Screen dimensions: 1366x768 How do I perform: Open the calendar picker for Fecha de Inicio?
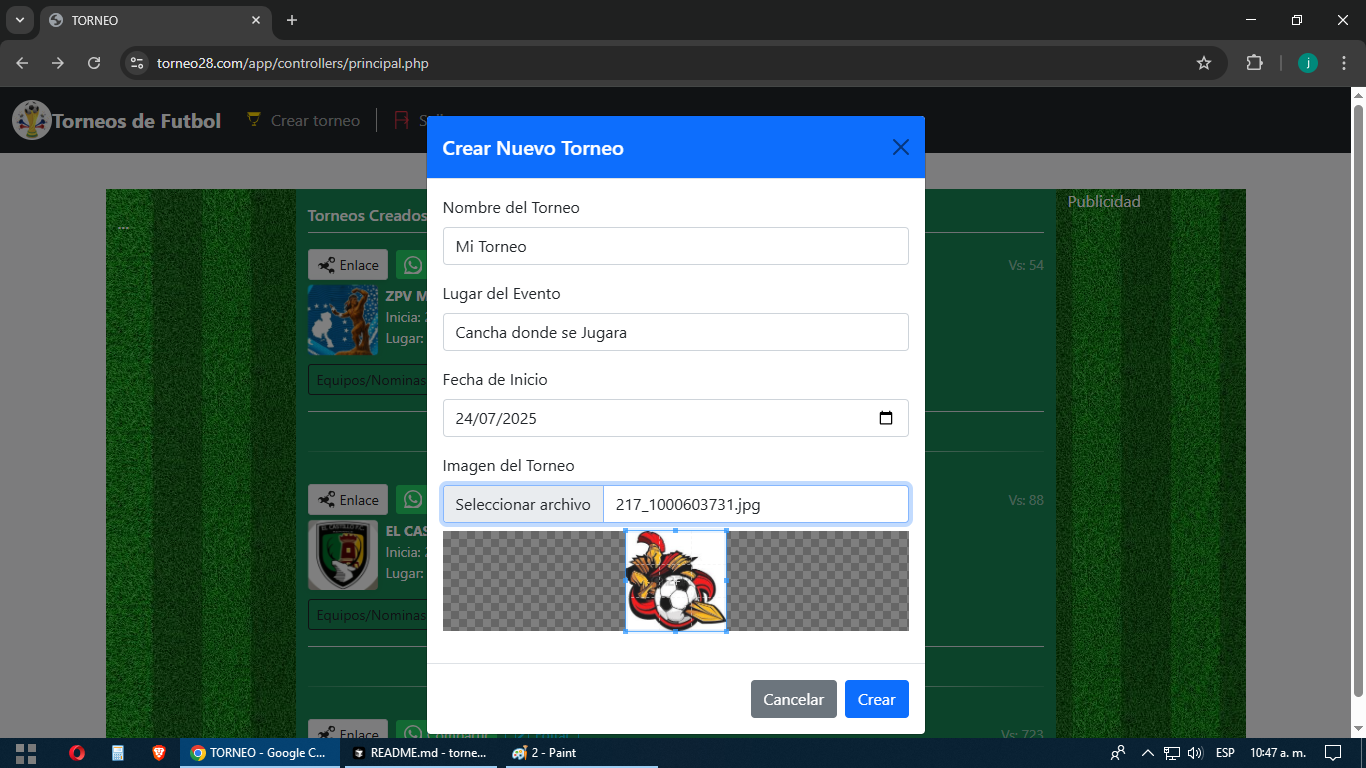886,418
